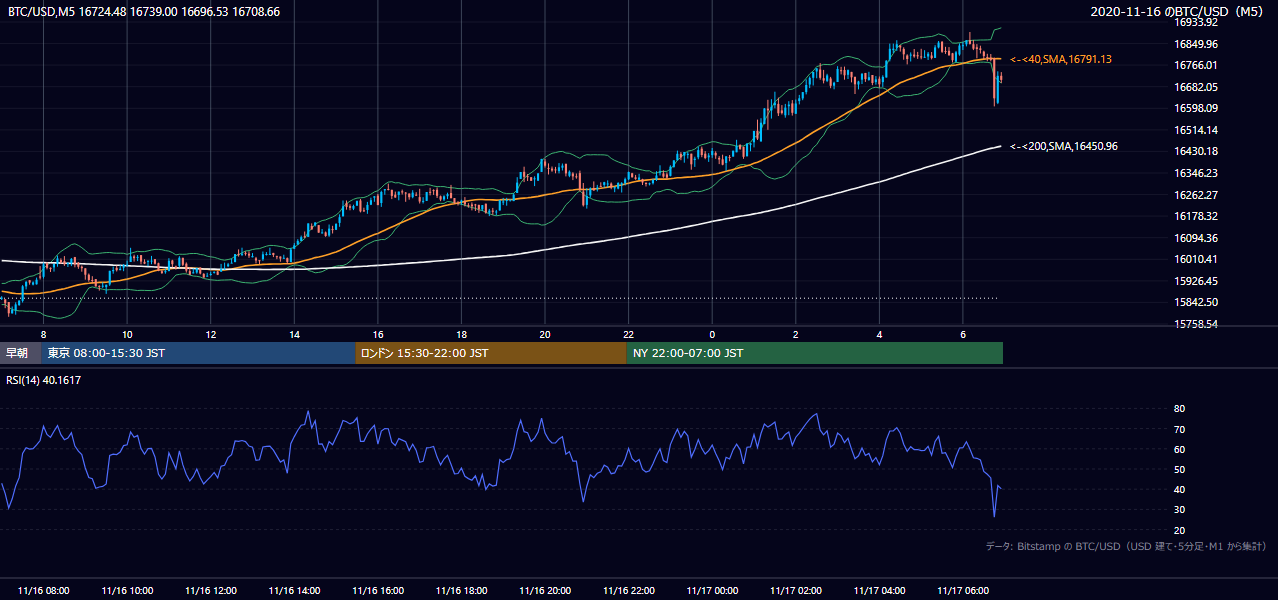Click RSI axis level 80

tap(1180, 409)
